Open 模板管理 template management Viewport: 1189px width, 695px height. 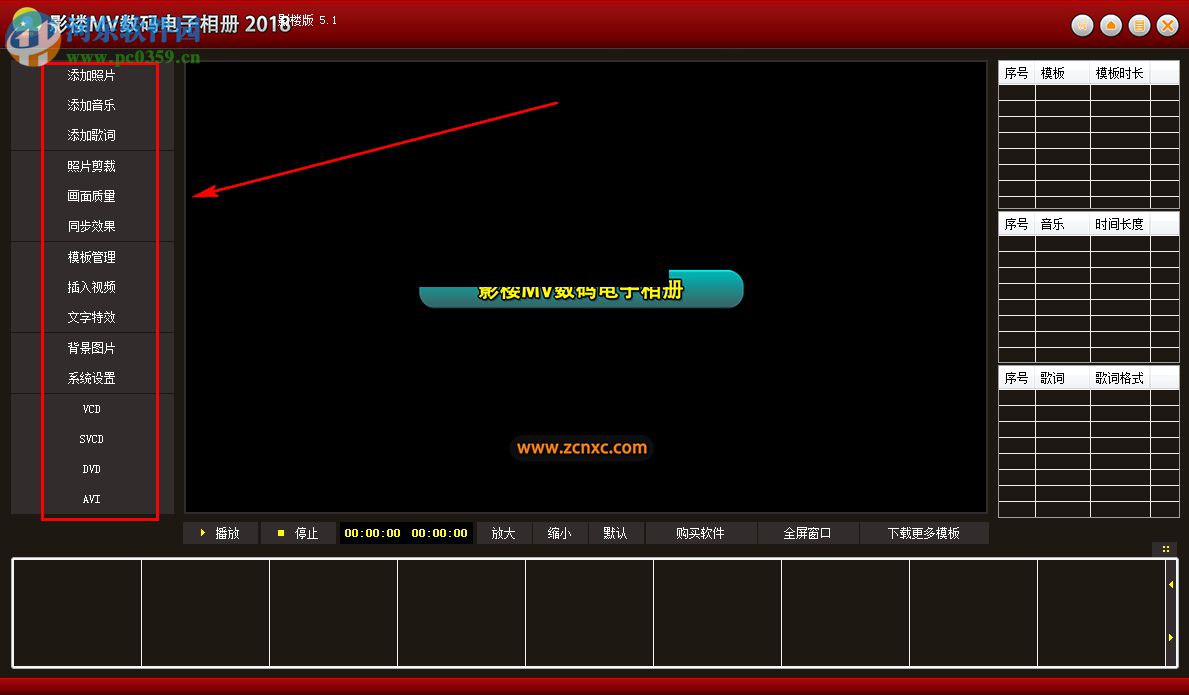pyautogui.click(x=91, y=257)
